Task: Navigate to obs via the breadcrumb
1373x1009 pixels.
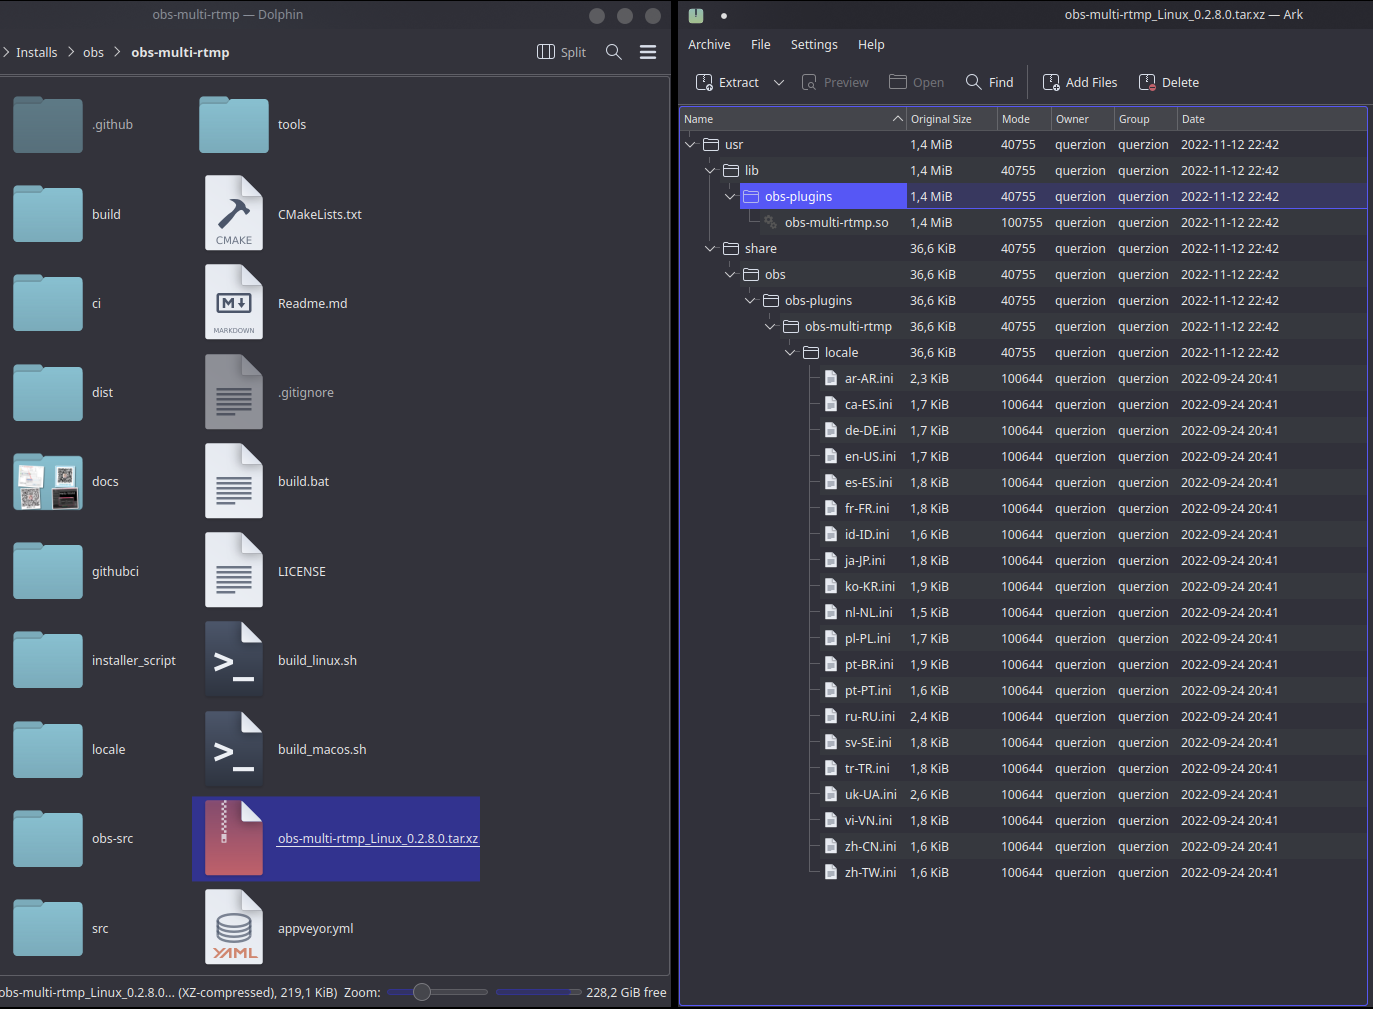Action: pos(93,52)
